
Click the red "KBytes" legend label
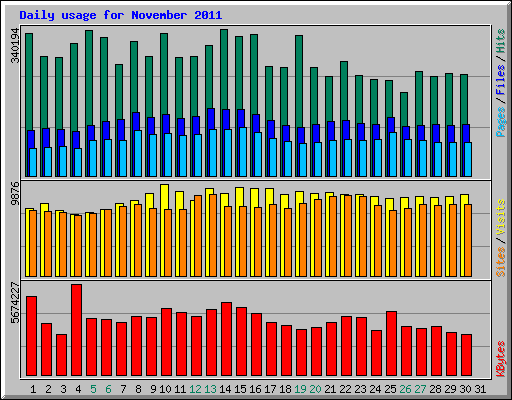pos(501,359)
